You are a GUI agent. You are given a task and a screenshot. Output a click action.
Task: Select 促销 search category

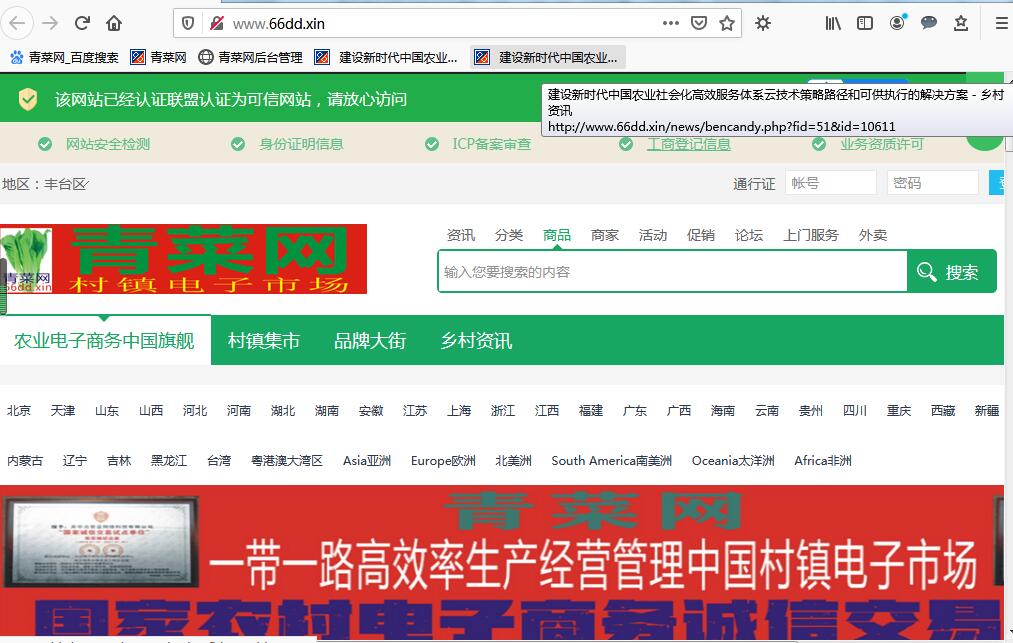pos(700,235)
